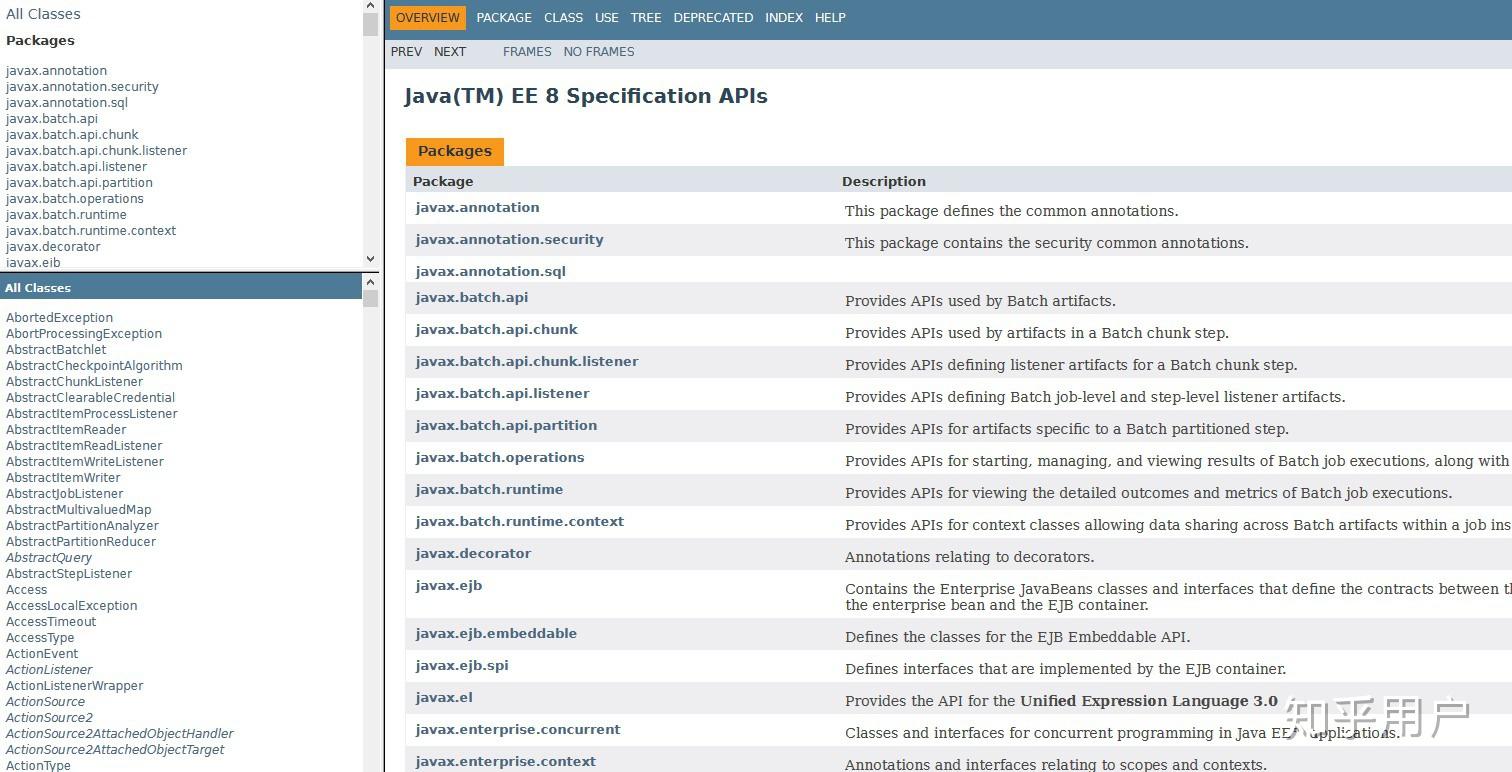Open the AccessTimeout class entry
The height and width of the screenshot is (772, 1512).
[x=51, y=622]
